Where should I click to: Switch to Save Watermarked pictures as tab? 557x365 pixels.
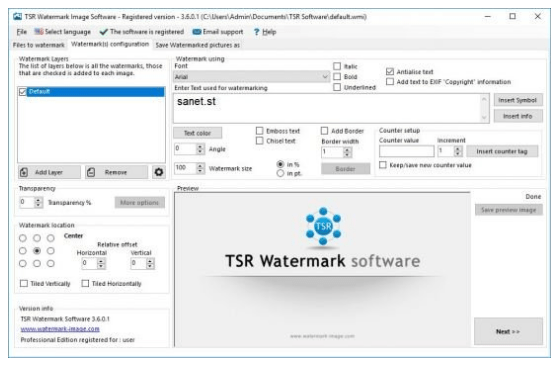(x=198, y=45)
